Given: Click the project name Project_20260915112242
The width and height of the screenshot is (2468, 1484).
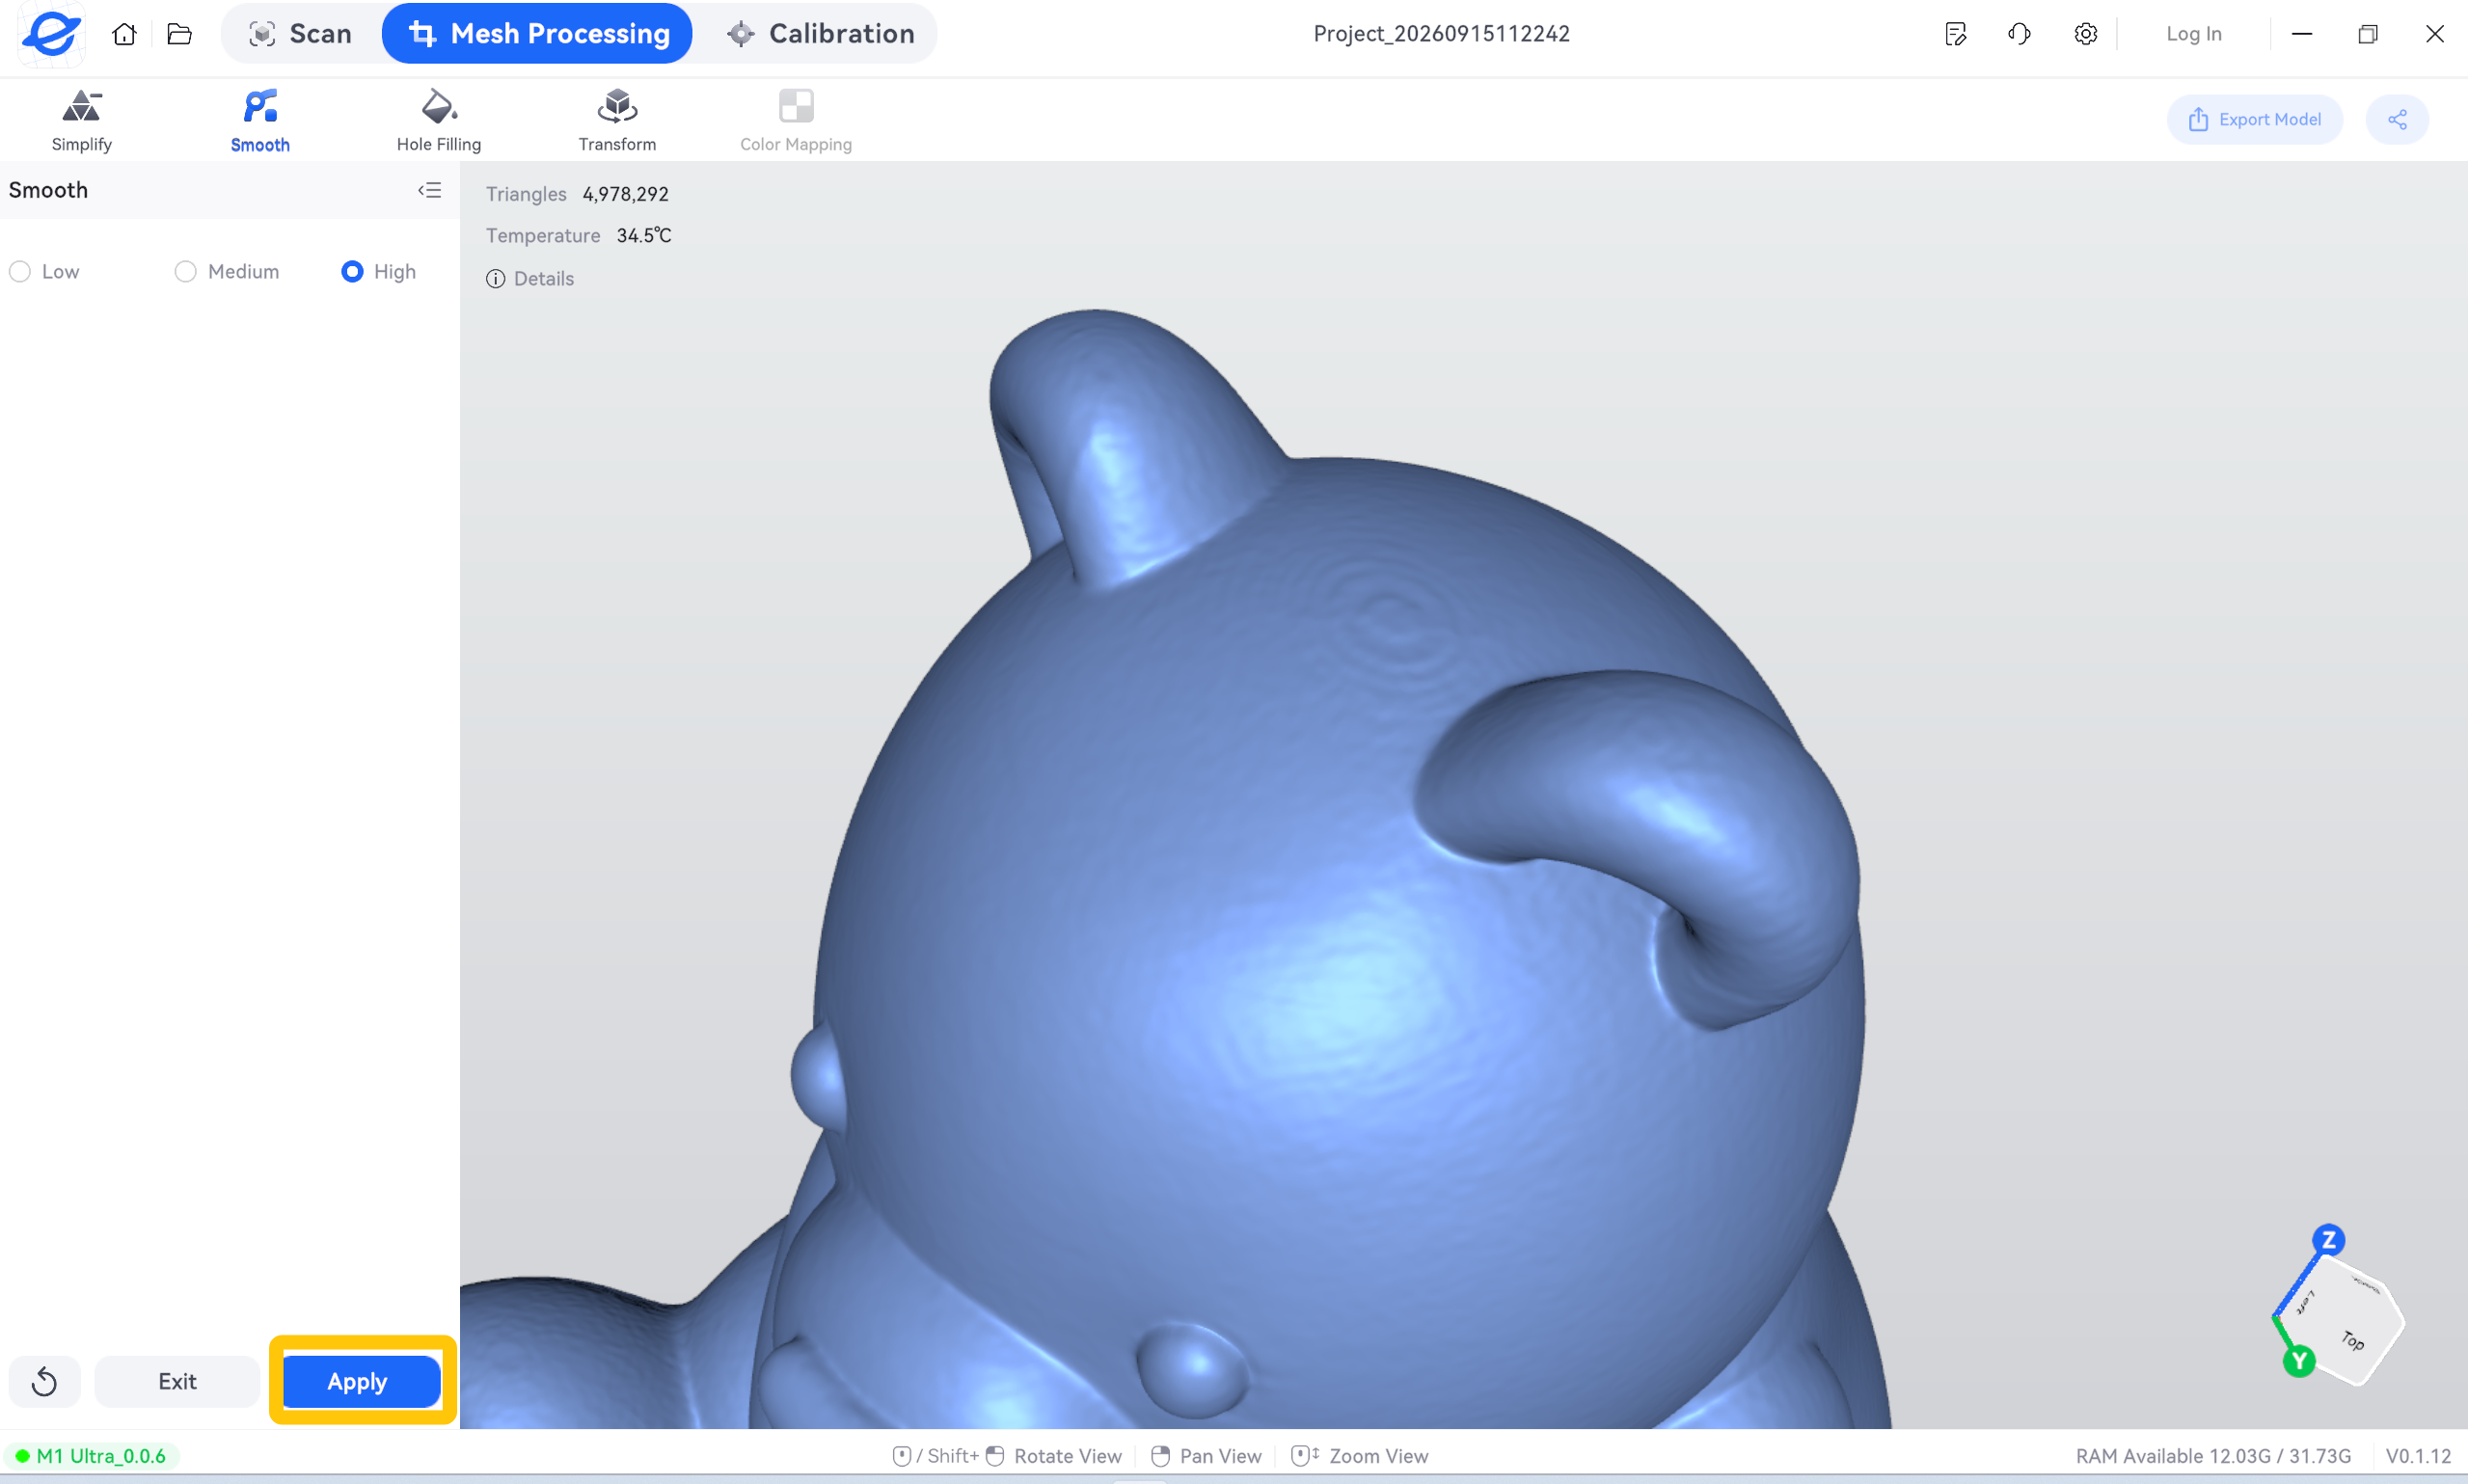Looking at the screenshot, I should (1441, 34).
